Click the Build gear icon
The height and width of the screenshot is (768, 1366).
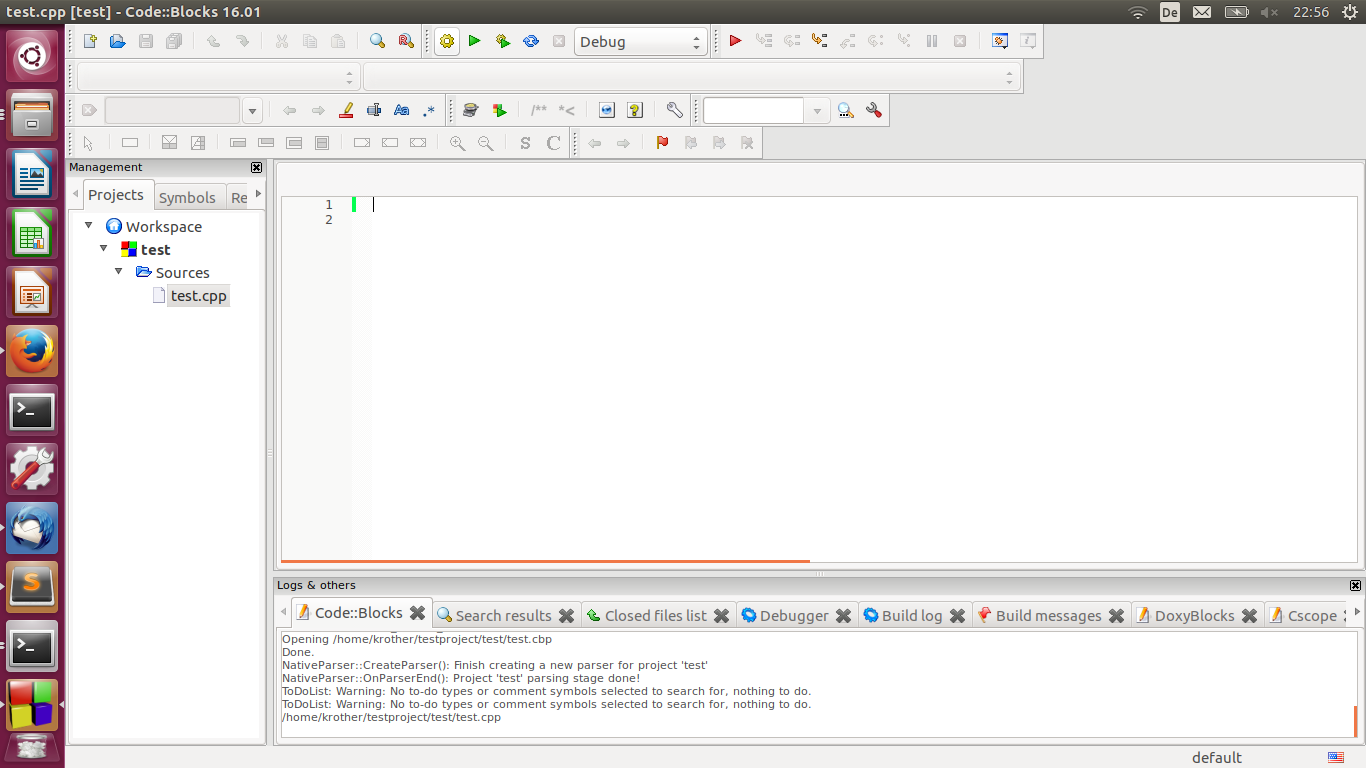tap(446, 41)
